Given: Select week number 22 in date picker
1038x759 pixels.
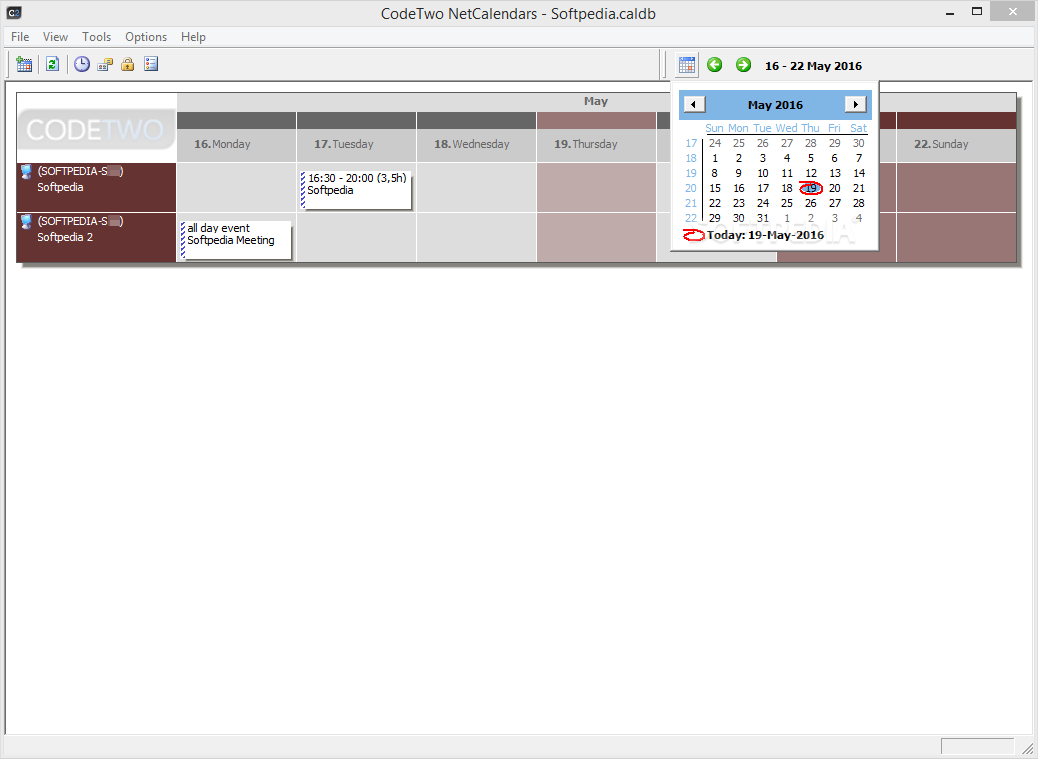Looking at the screenshot, I should click(x=690, y=218).
